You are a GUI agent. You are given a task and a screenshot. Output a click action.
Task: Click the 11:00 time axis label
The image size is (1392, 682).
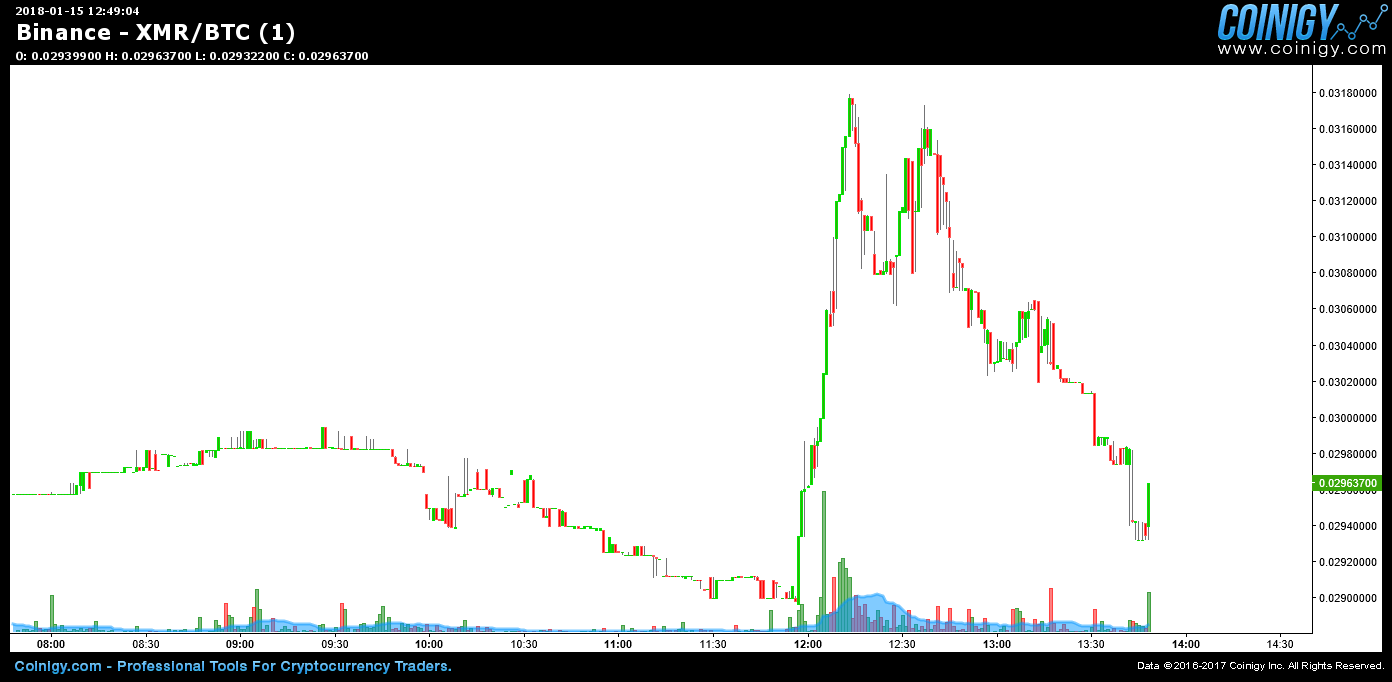coord(618,644)
